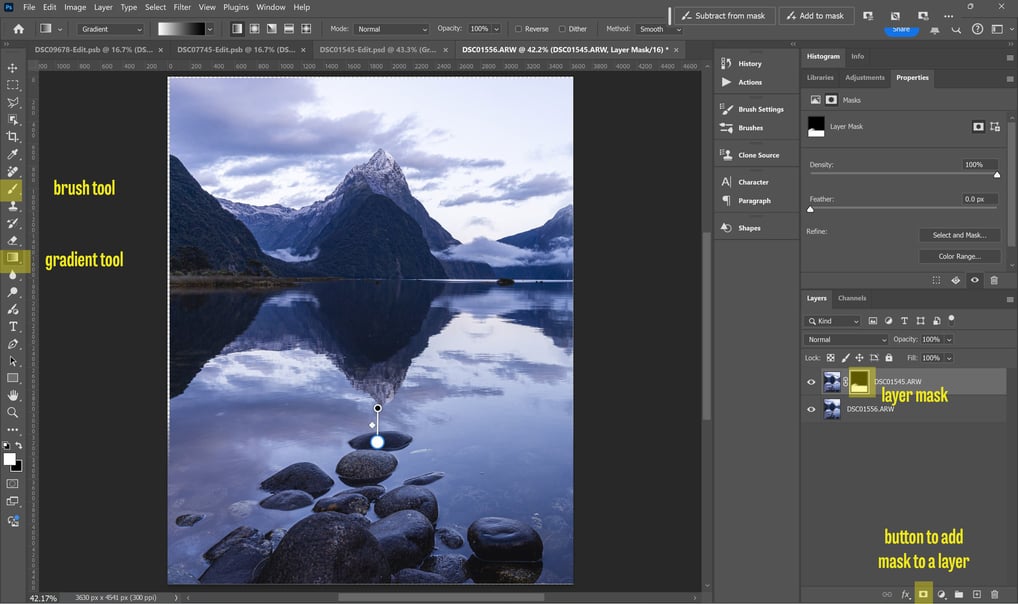Screen dimensions: 1018x604
Task: Click the Density slider handle
Action: [997, 175]
